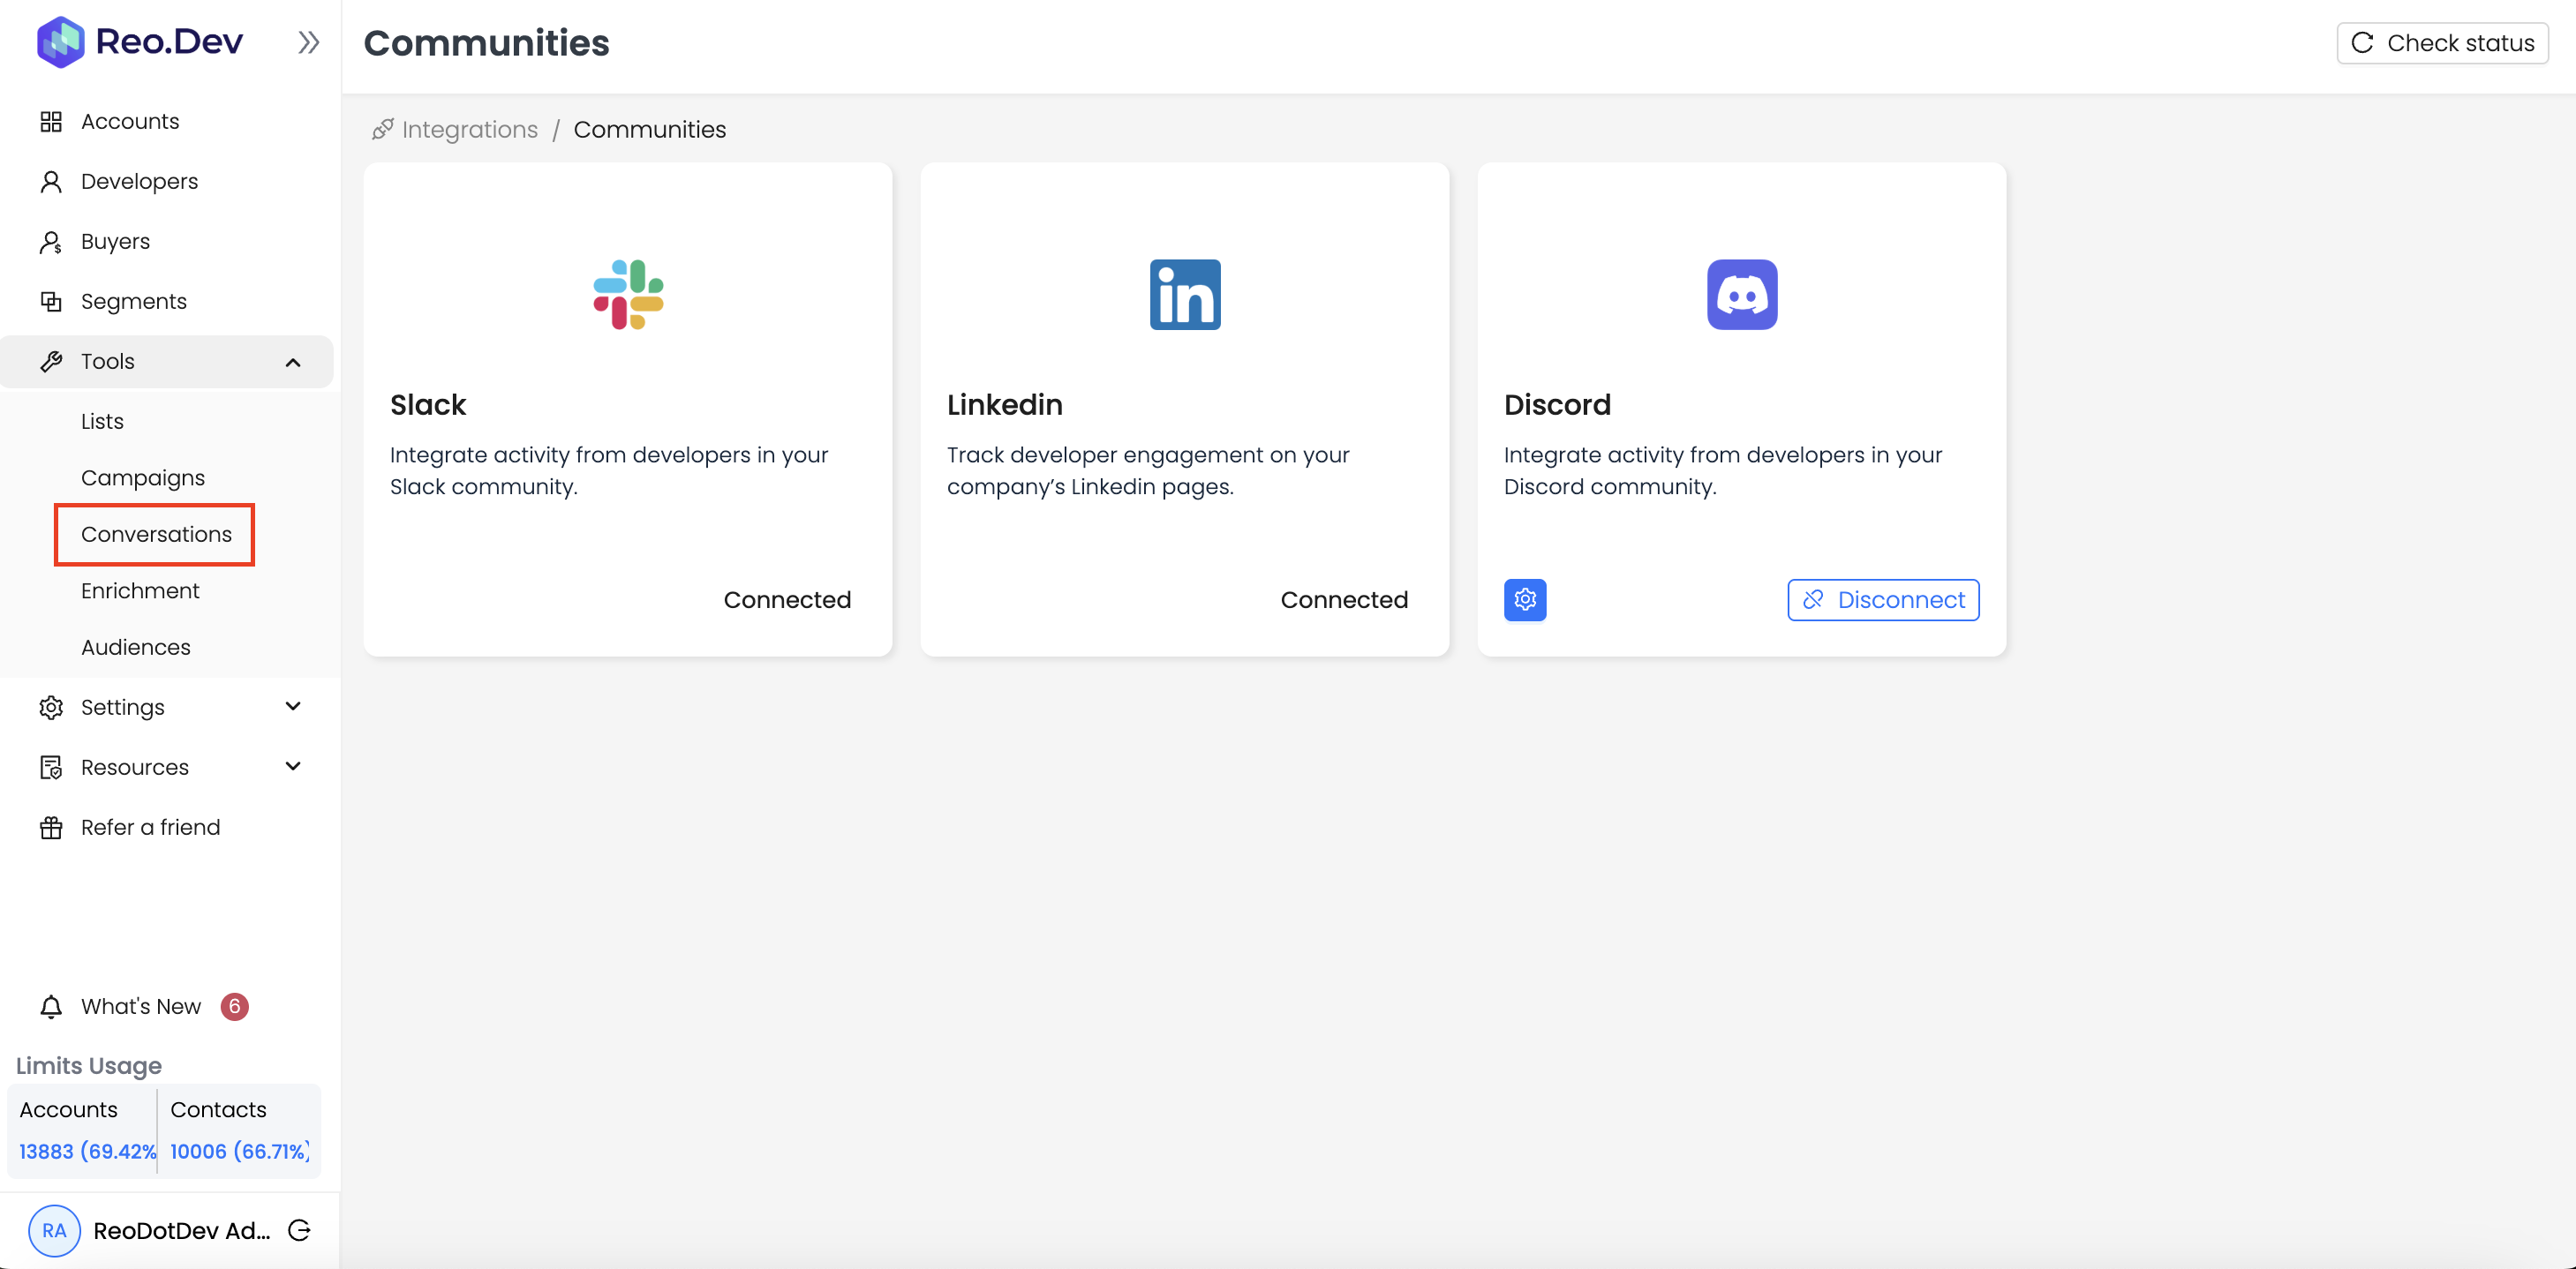Go to the Accounts page
The height and width of the screenshot is (1269, 2576).
(x=130, y=122)
